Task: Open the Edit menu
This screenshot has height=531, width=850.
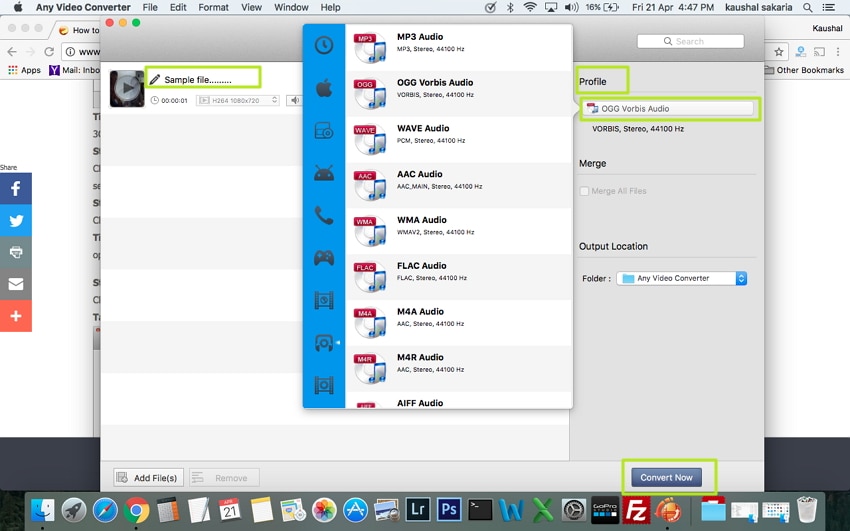Action: 178,8
